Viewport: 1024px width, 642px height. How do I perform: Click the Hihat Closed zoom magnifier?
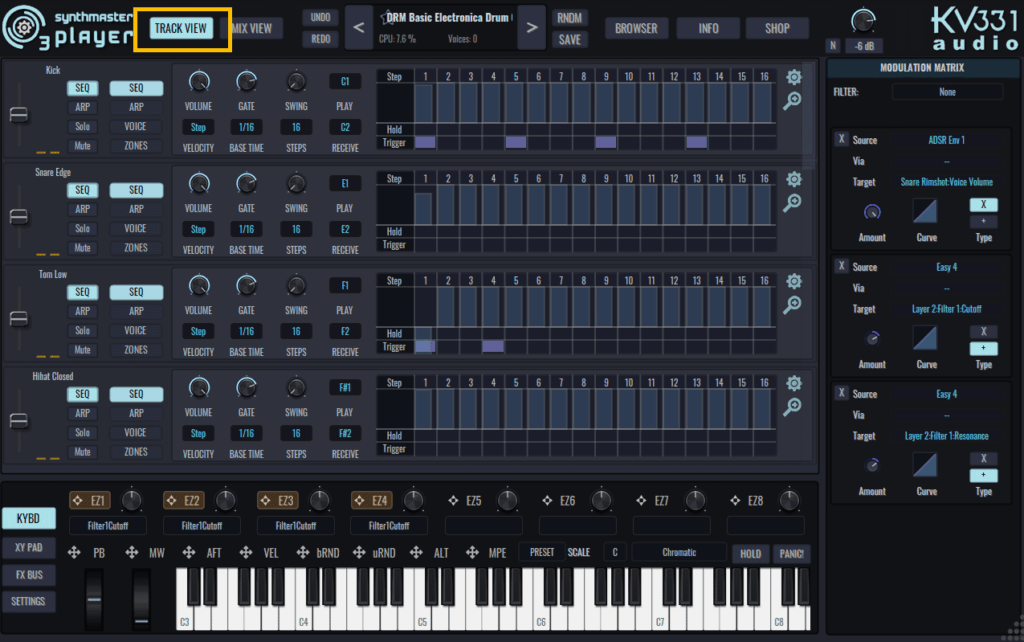click(x=792, y=406)
